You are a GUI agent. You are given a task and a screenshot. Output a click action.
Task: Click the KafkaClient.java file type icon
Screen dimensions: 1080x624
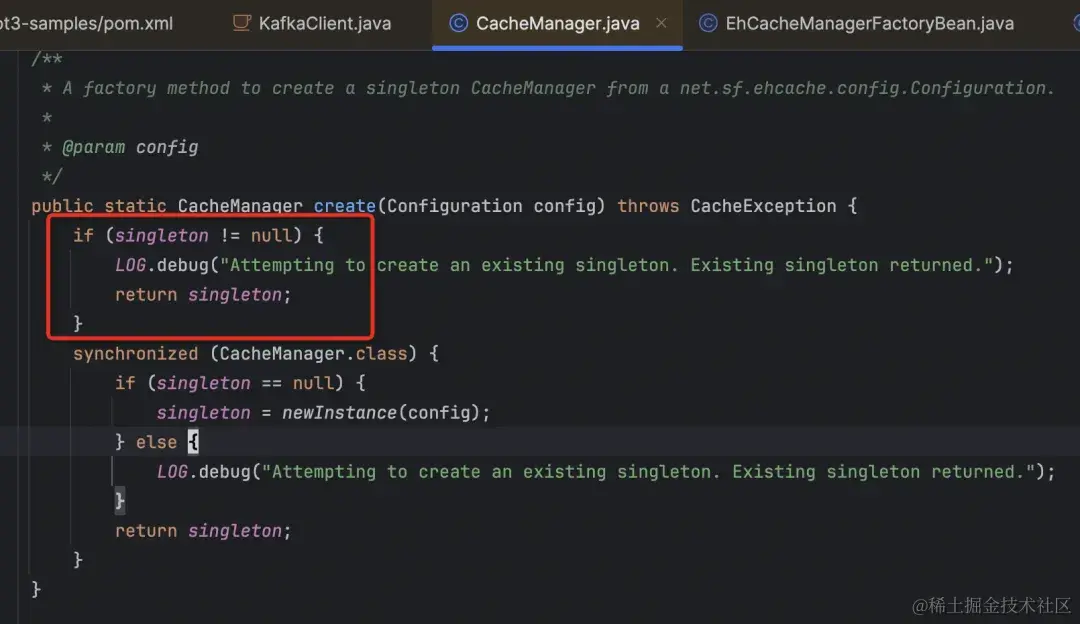click(242, 23)
